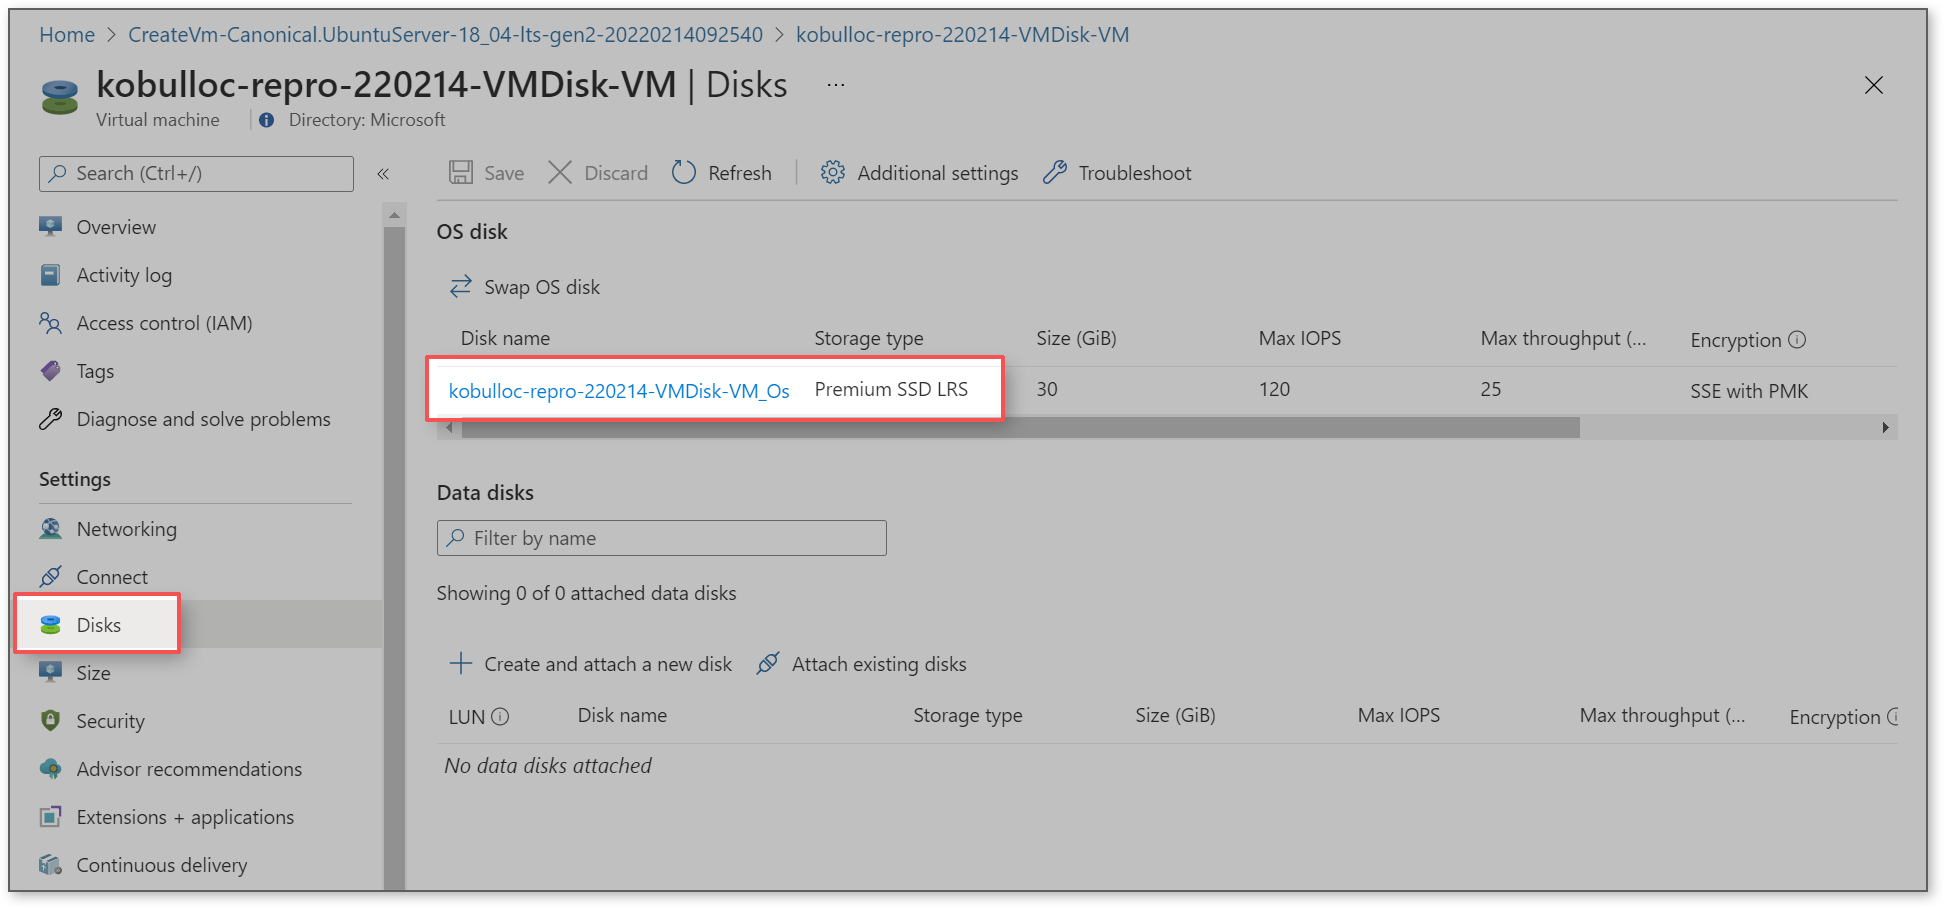Collapse the search sidebar with double chevron
1944x908 pixels.
[x=383, y=173]
